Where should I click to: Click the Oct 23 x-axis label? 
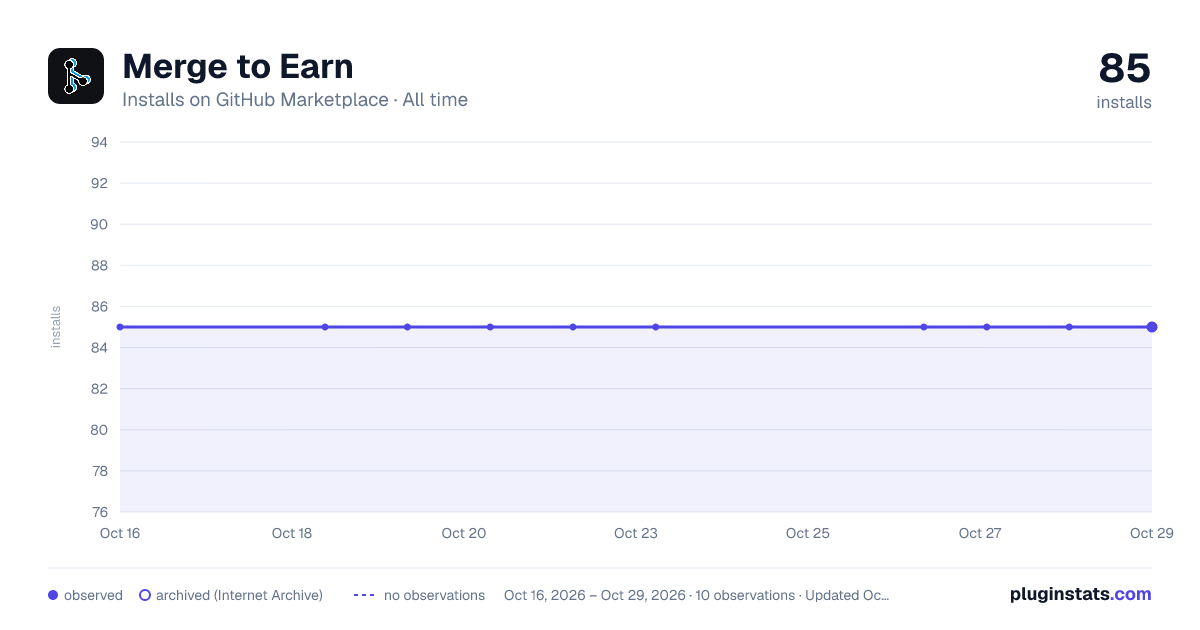coord(636,534)
